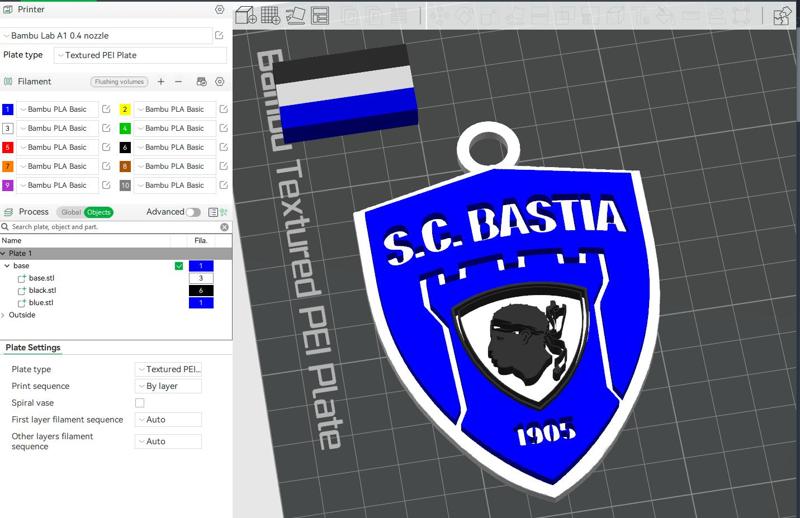The width and height of the screenshot is (800, 518).
Task: Open the process settings list icon
Action: coord(213,212)
